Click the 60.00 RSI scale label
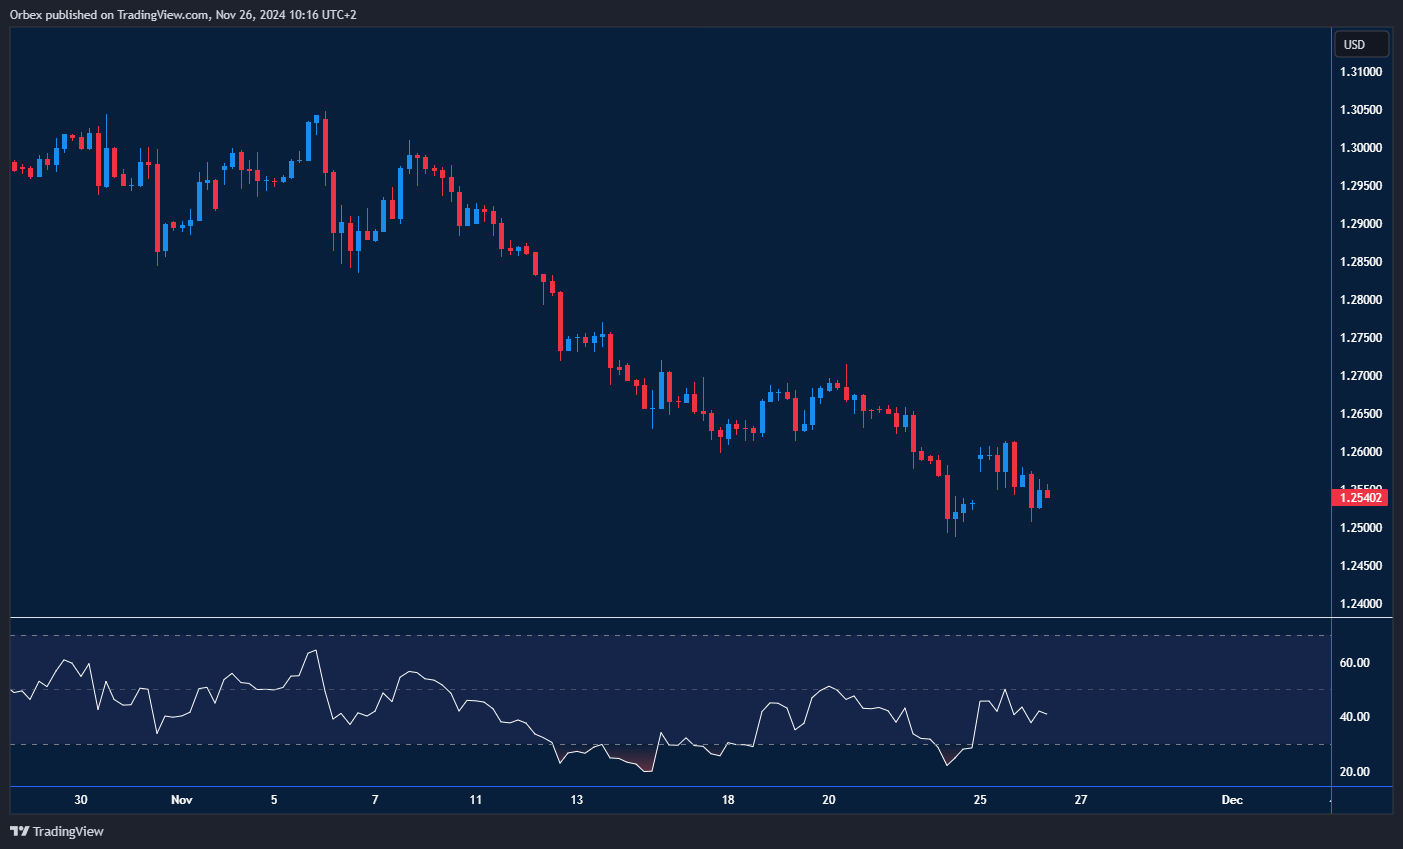The height and width of the screenshot is (849, 1403). pyautogui.click(x=1354, y=663)
